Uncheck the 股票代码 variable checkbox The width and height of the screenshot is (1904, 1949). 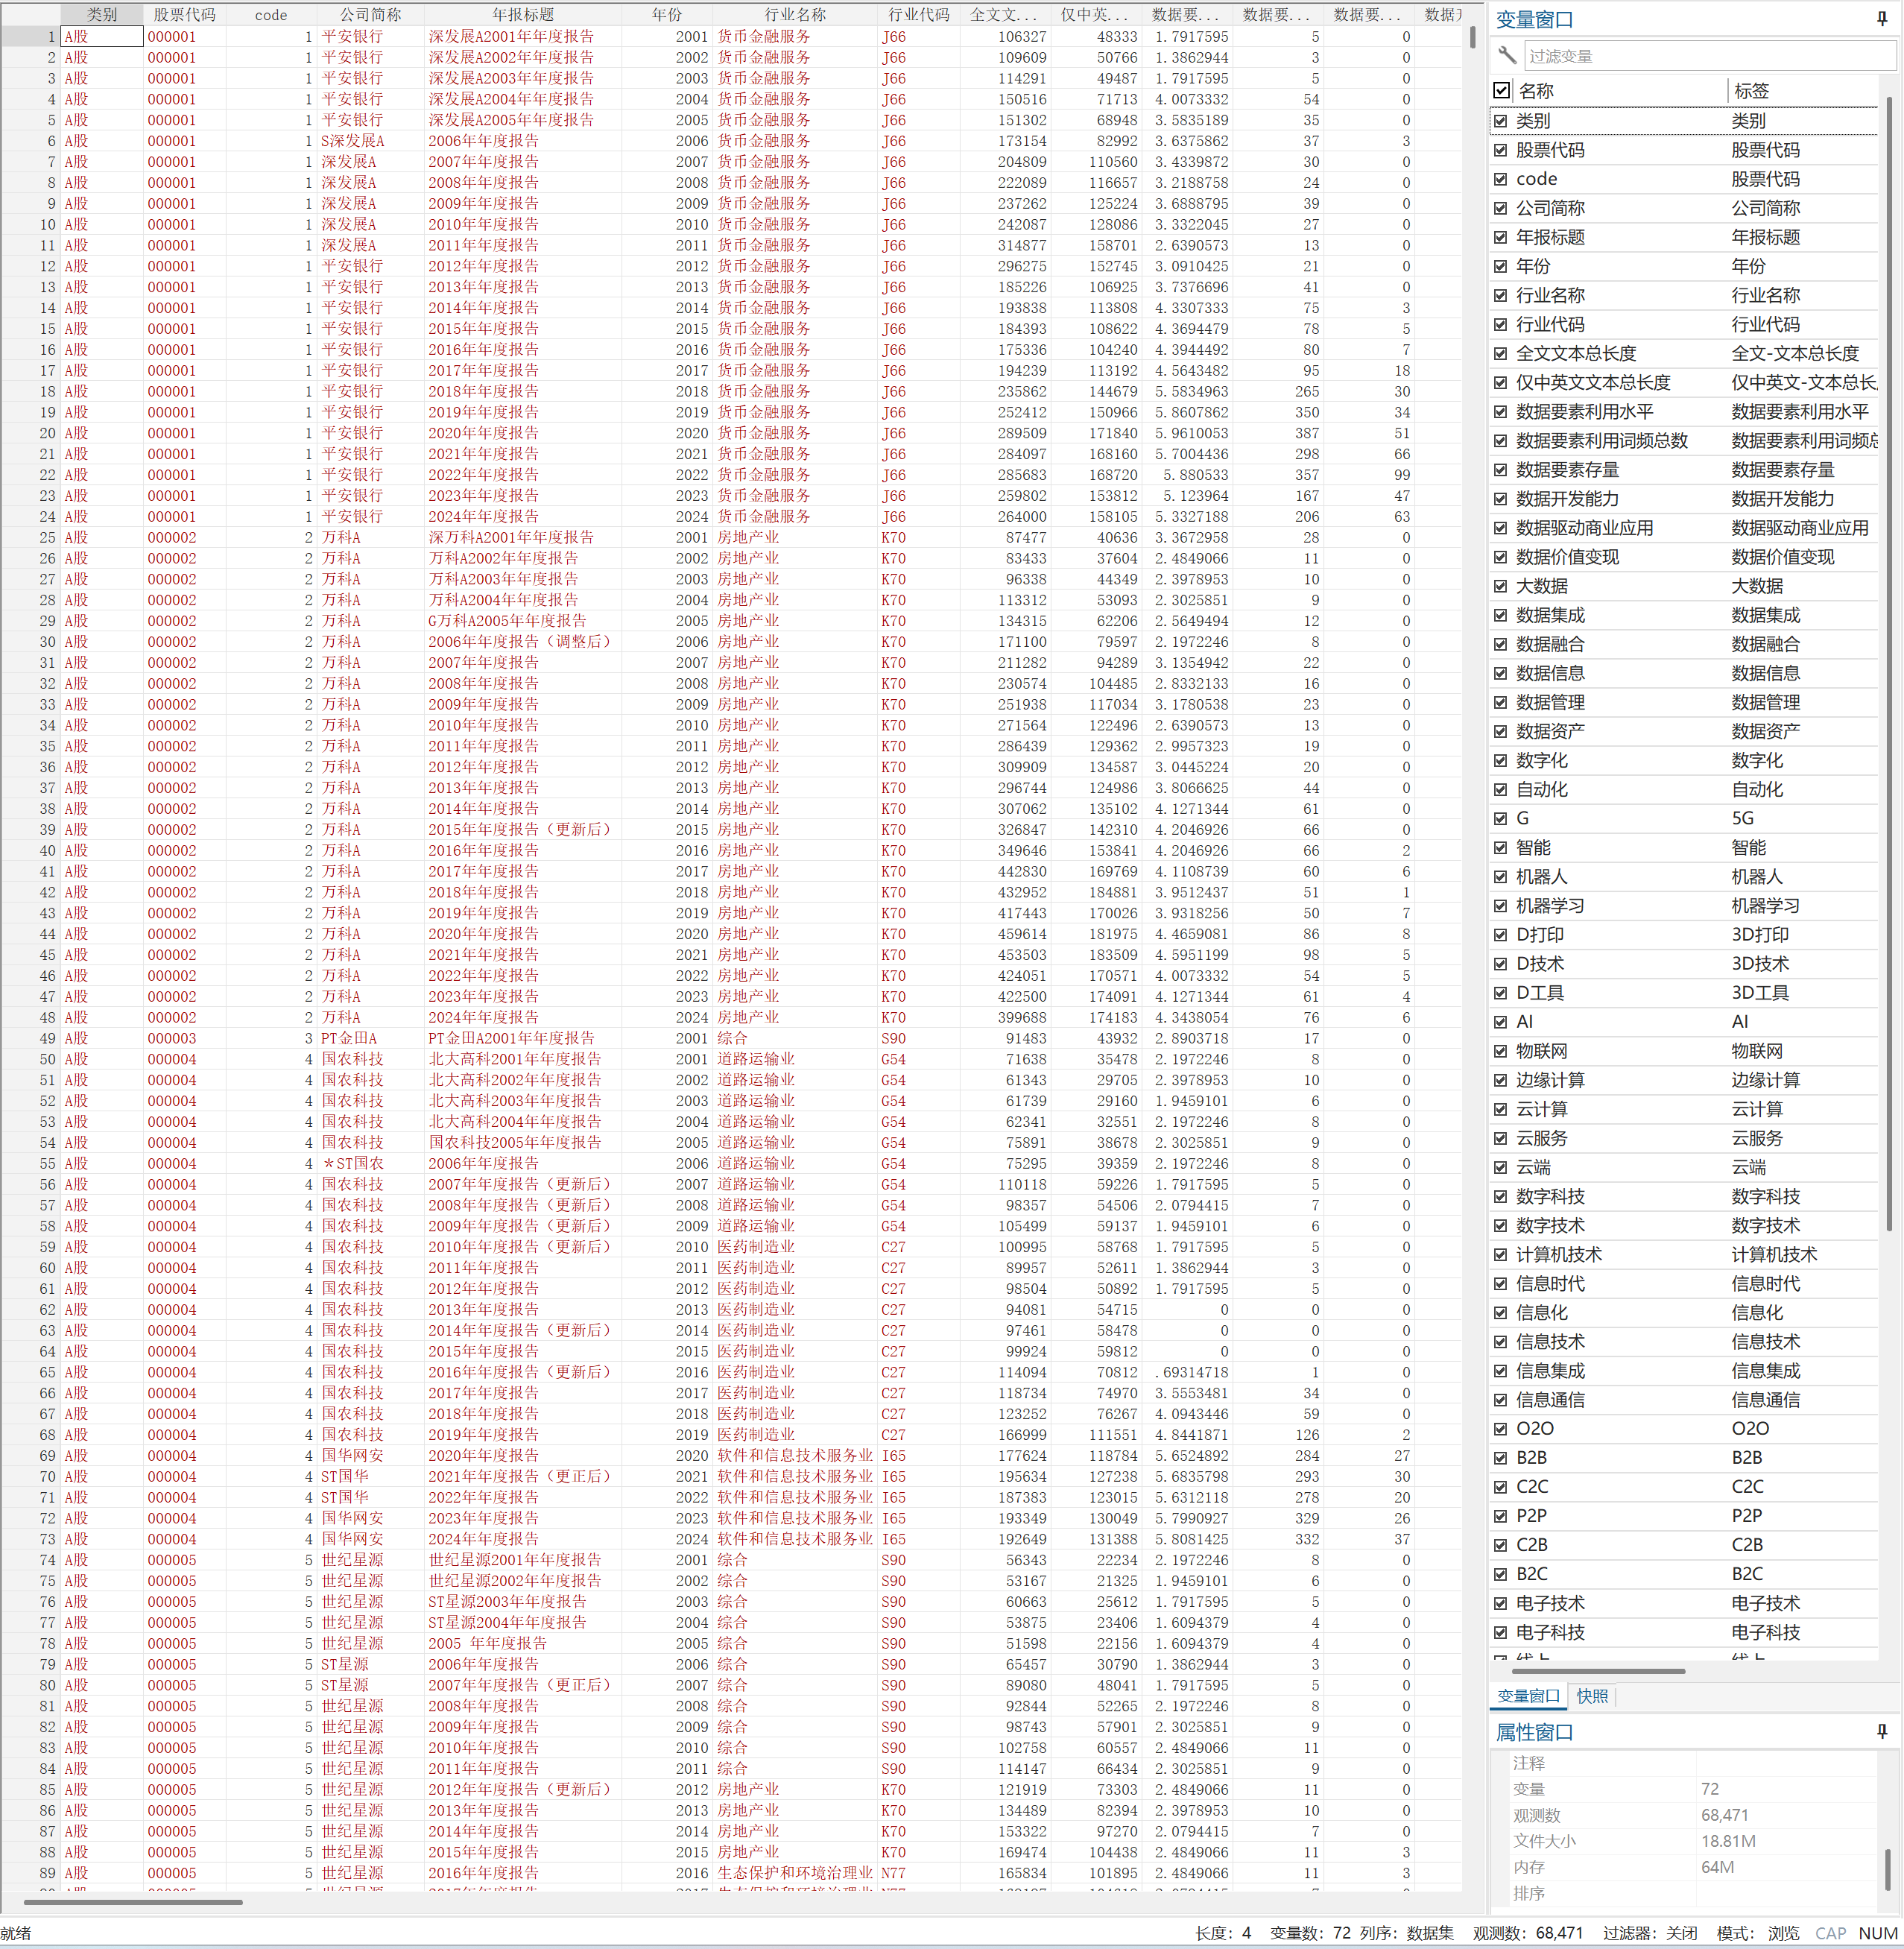tap(1500, 150)
